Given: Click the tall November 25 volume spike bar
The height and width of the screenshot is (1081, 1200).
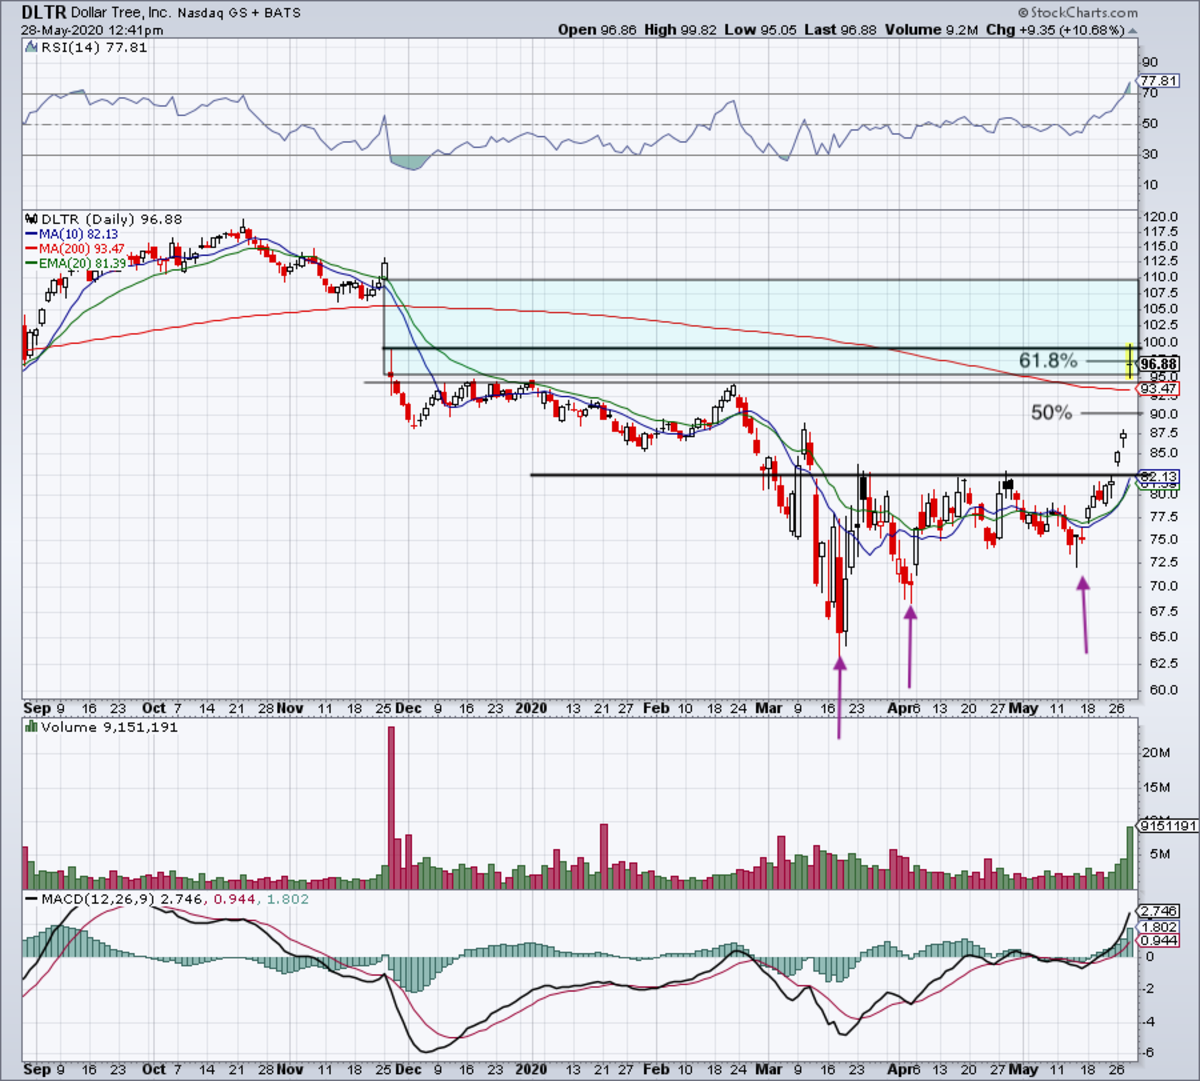Looking at the screenshot, I should tap(391, 808).
